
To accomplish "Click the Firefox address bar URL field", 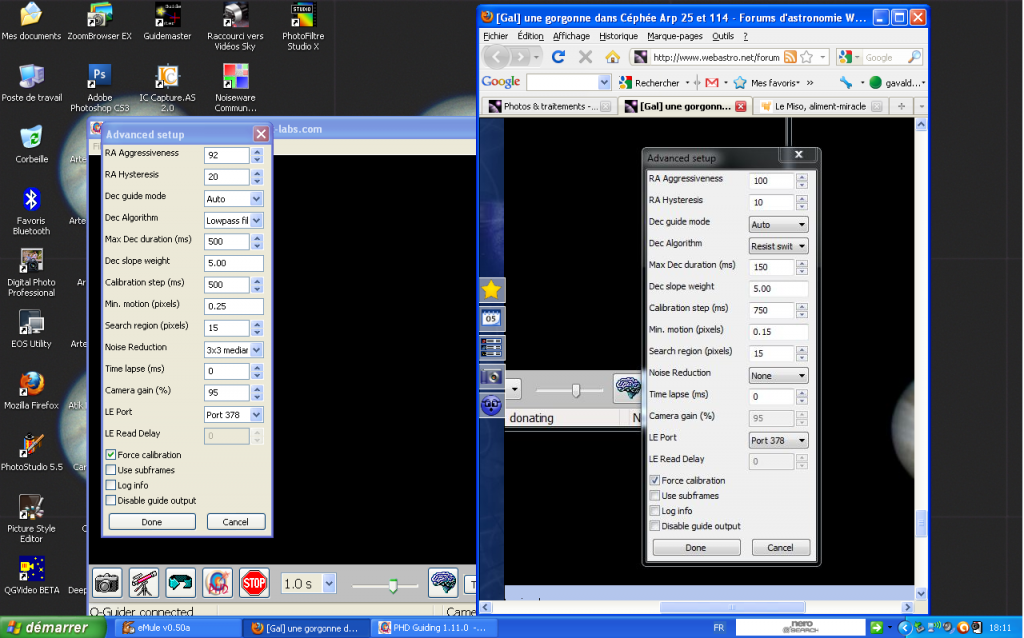I will point(715,57).
